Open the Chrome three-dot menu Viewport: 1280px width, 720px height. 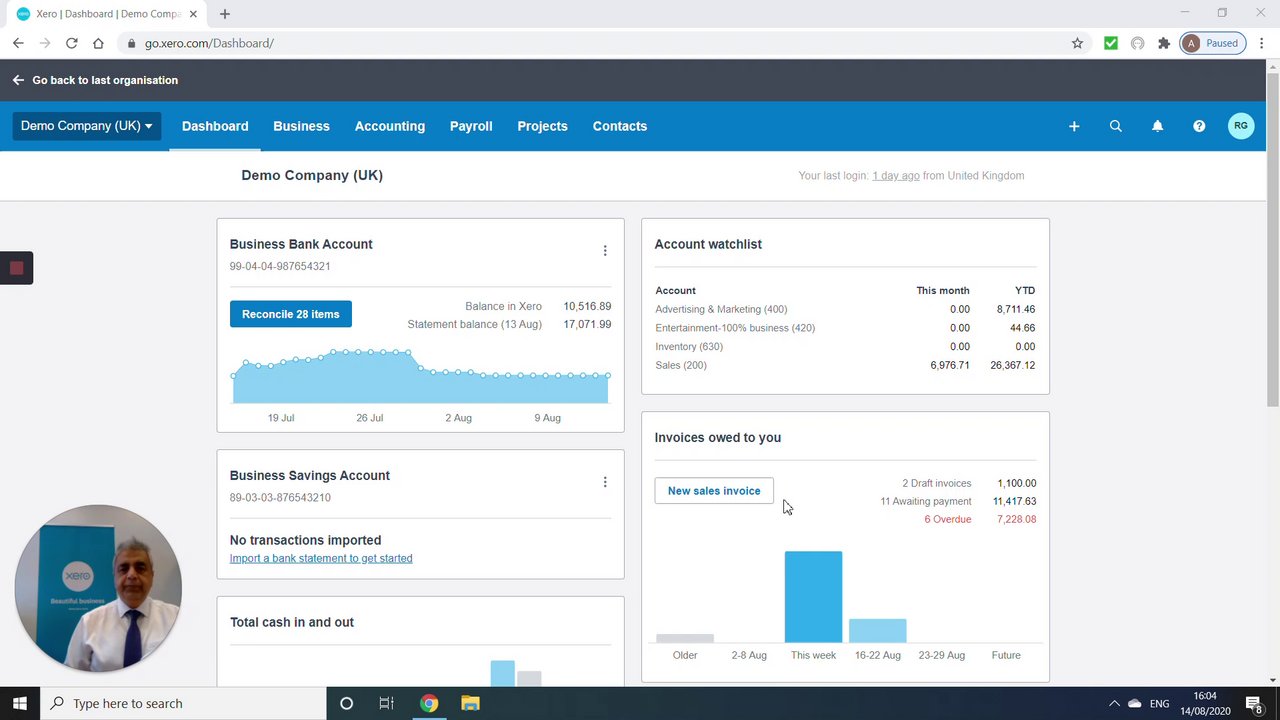pyautogui.click(x=1262, y=43)
